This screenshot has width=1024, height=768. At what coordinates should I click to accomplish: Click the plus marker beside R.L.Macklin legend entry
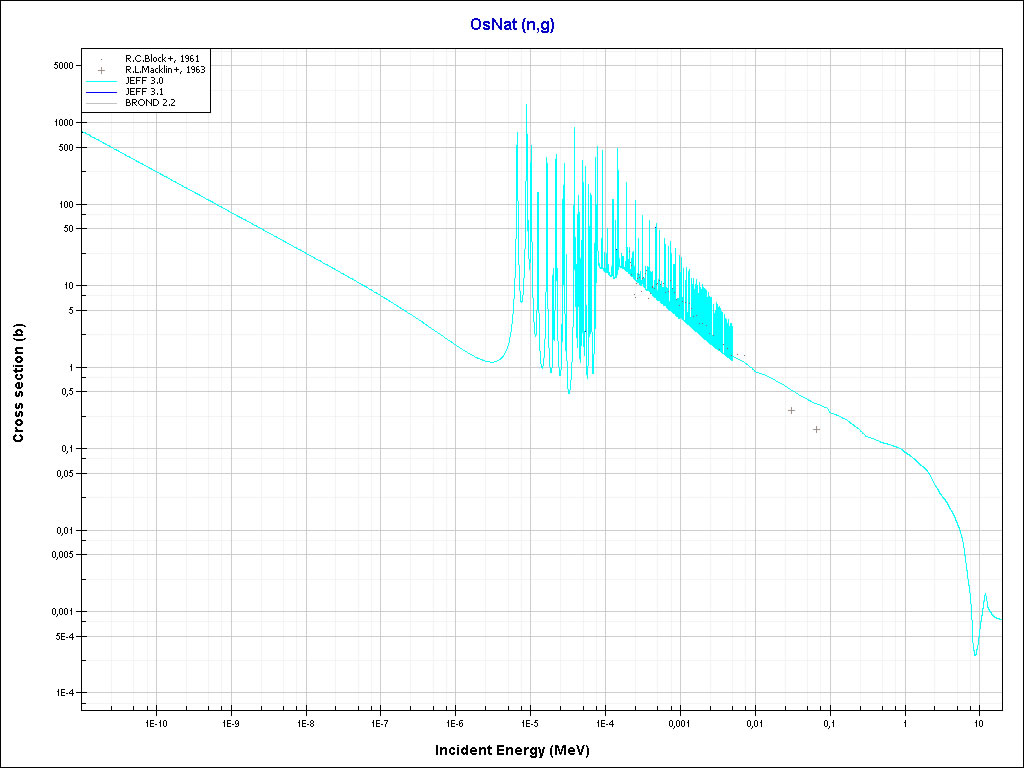tap(101, 70)
